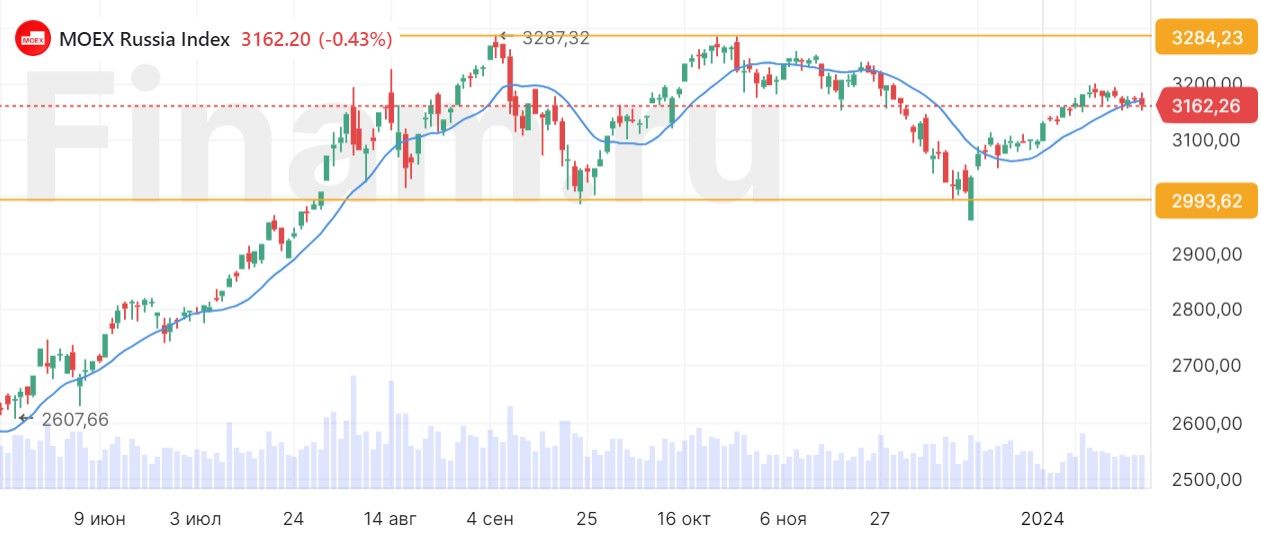Click the (-0.43%) change percentage

tap(355, 40)
